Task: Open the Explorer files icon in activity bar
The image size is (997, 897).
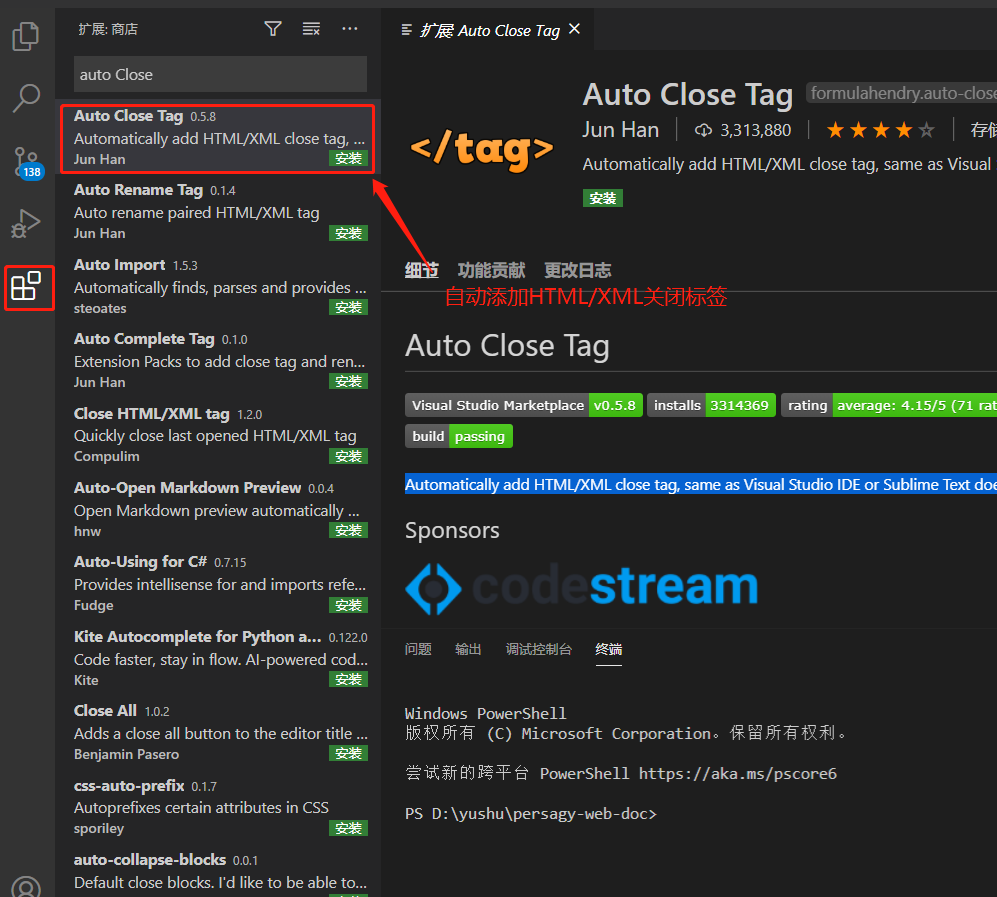Action: 26,37
